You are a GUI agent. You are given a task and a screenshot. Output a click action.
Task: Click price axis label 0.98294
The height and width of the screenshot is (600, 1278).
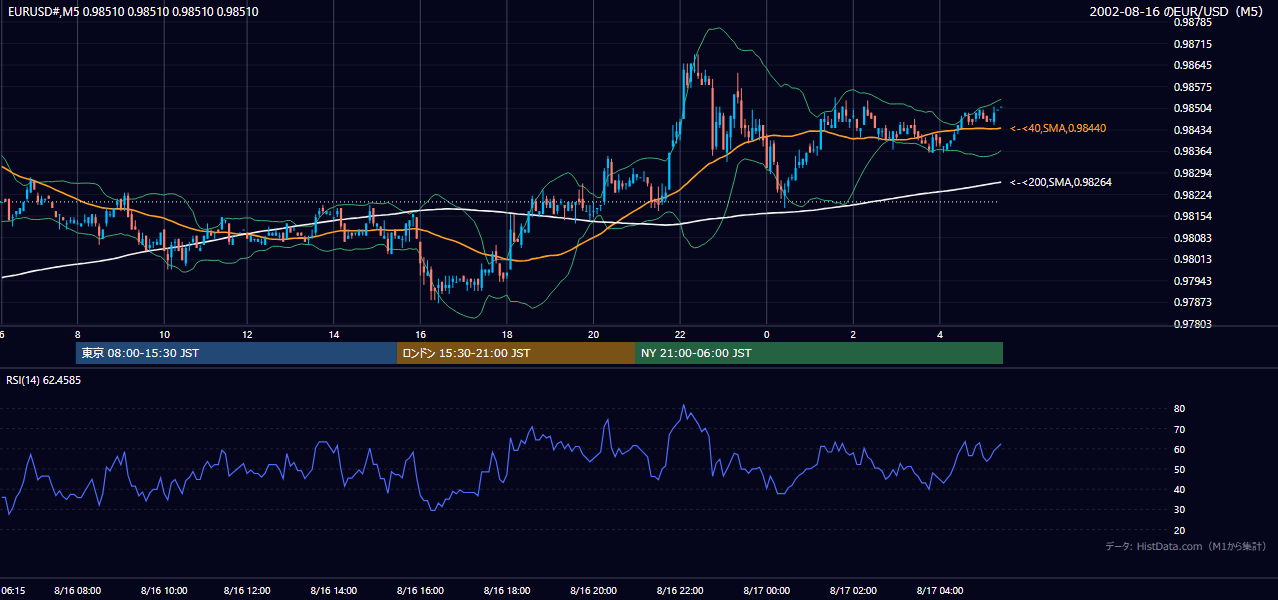pos(1192,174)
